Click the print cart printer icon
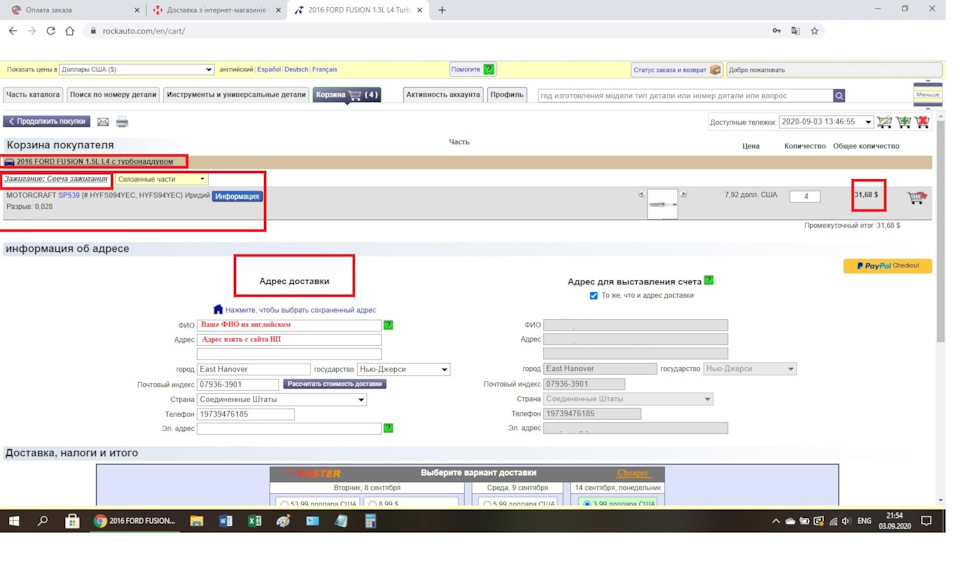Screen dimensions: 960x566 pyautogui.click(x=122, y=122)
